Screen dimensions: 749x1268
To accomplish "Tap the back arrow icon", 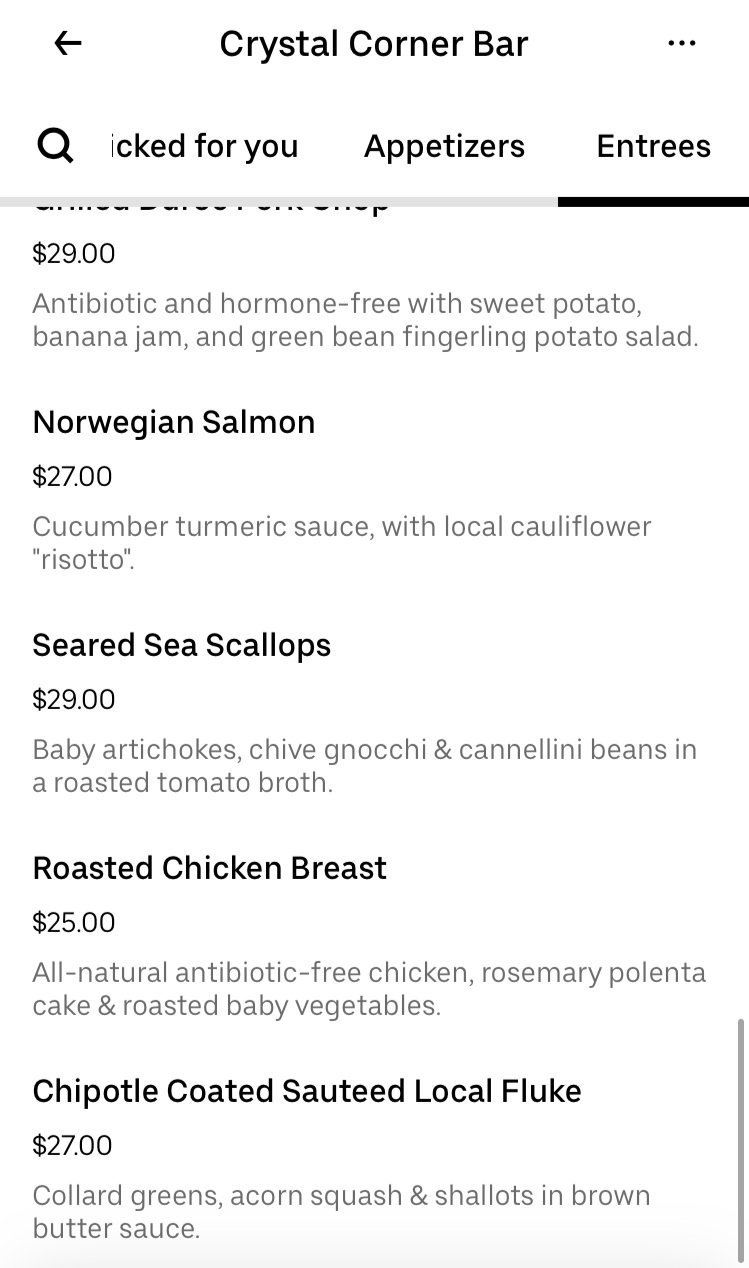I will point(68,43).
